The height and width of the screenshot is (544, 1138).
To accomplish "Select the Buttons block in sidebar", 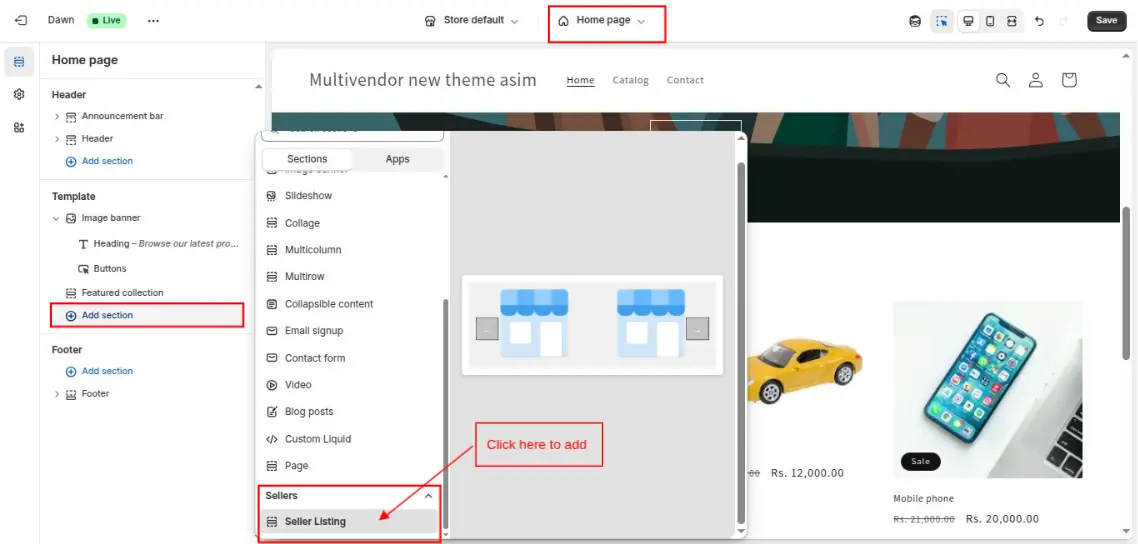I will click(x=102, y=268).
